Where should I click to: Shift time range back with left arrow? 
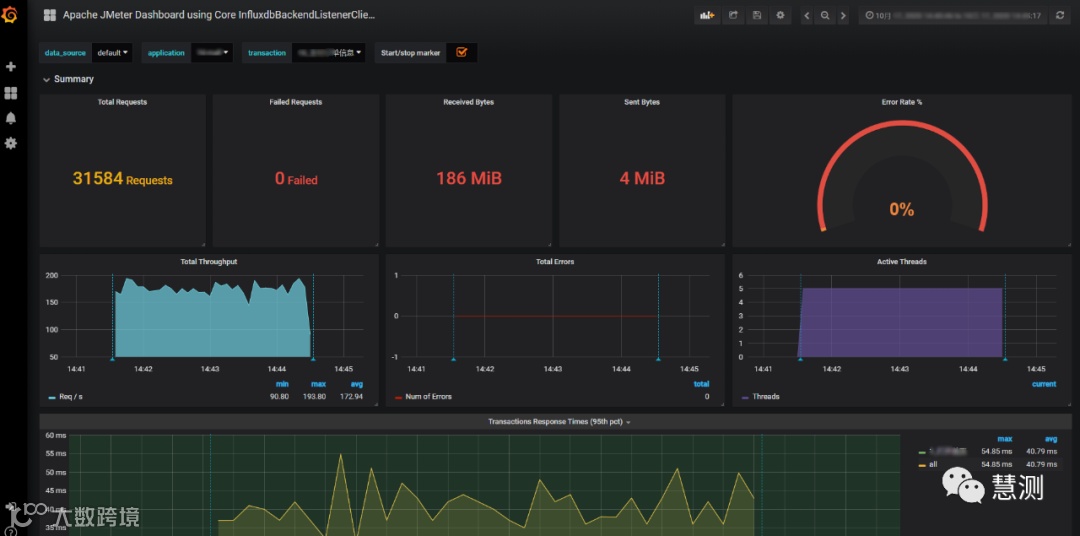807,15
